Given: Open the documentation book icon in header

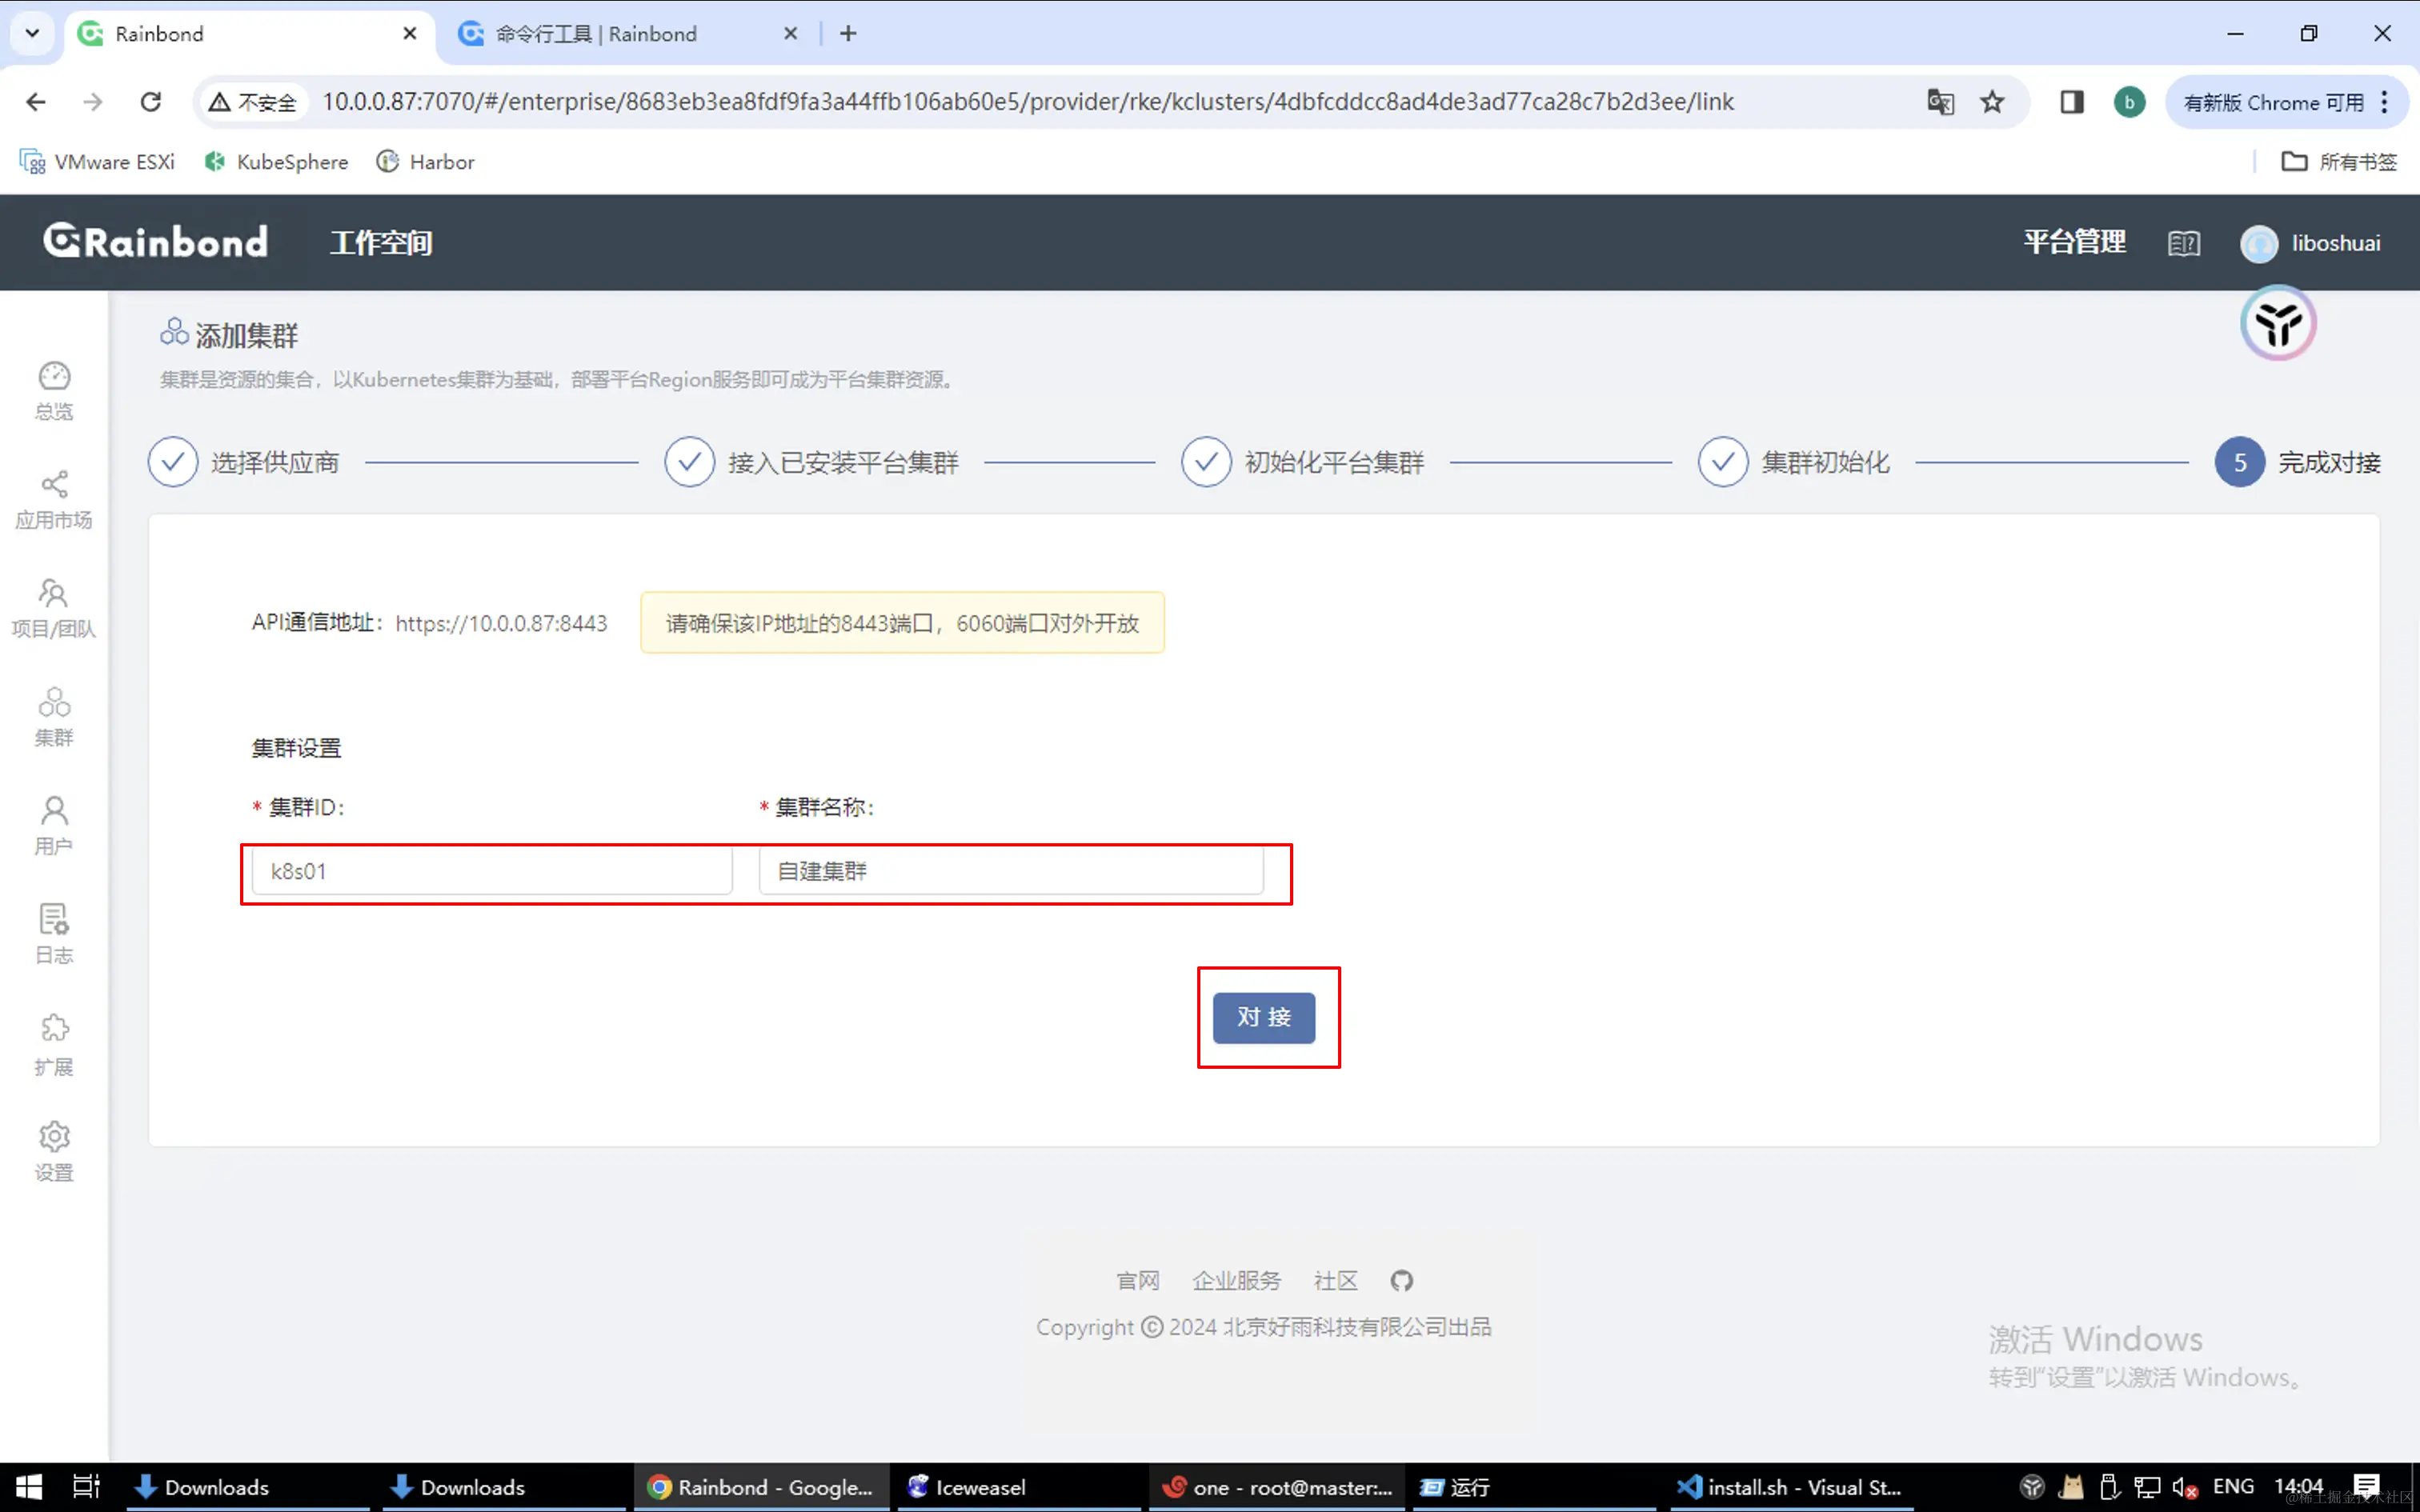Looking at the screenshot, I should pos(2183,243).
